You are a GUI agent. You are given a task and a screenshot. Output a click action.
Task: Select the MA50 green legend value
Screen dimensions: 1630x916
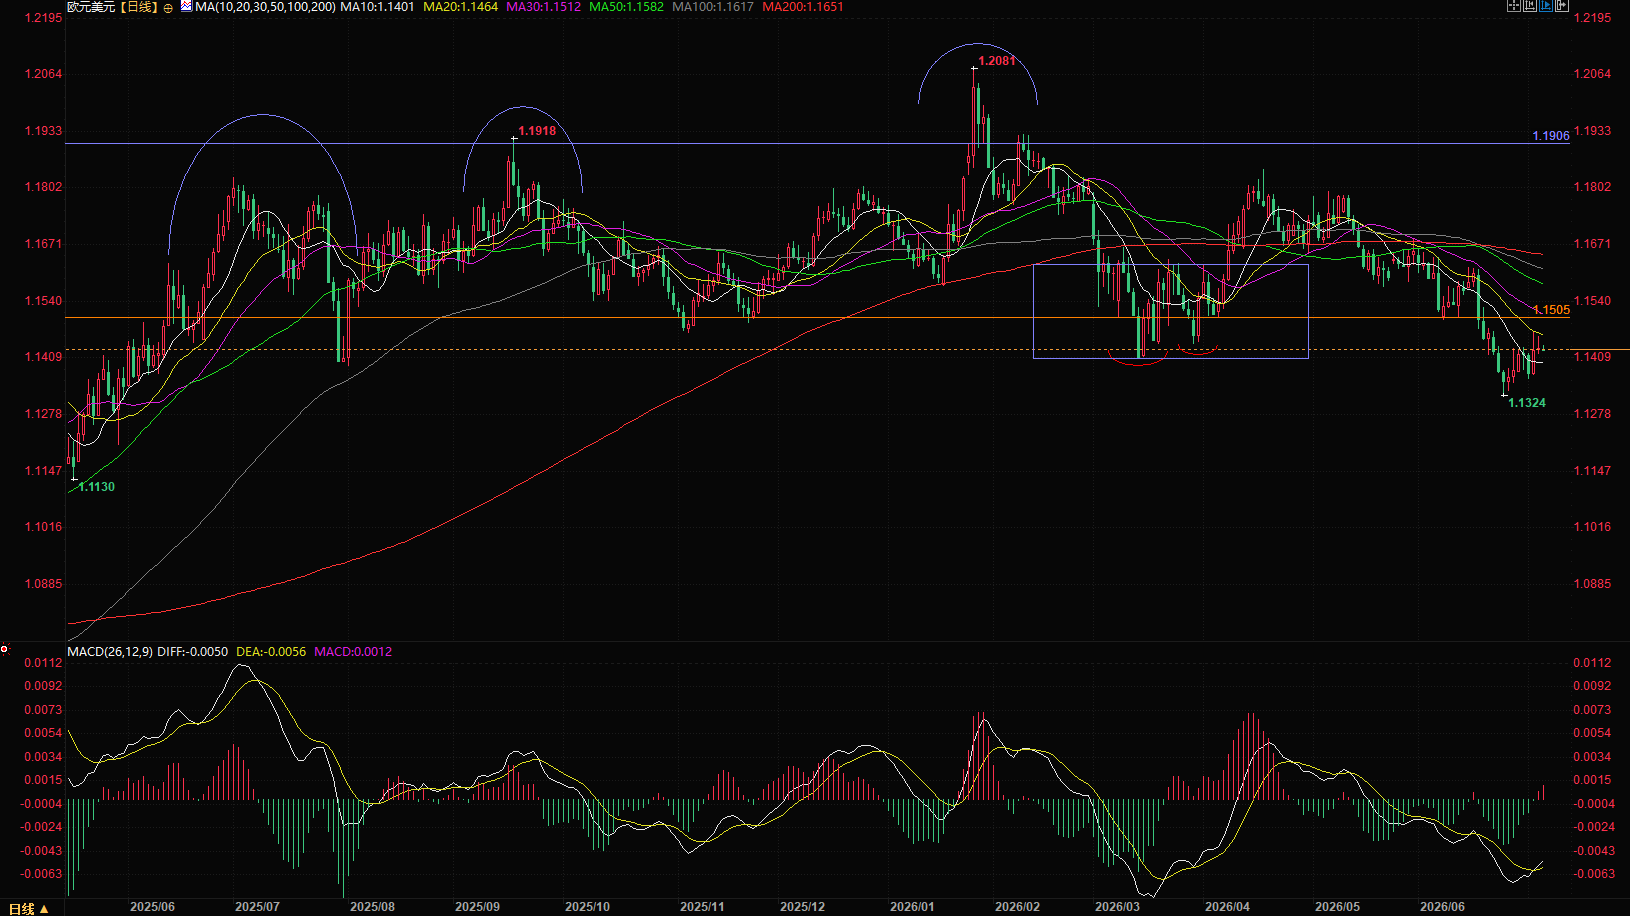627,7
